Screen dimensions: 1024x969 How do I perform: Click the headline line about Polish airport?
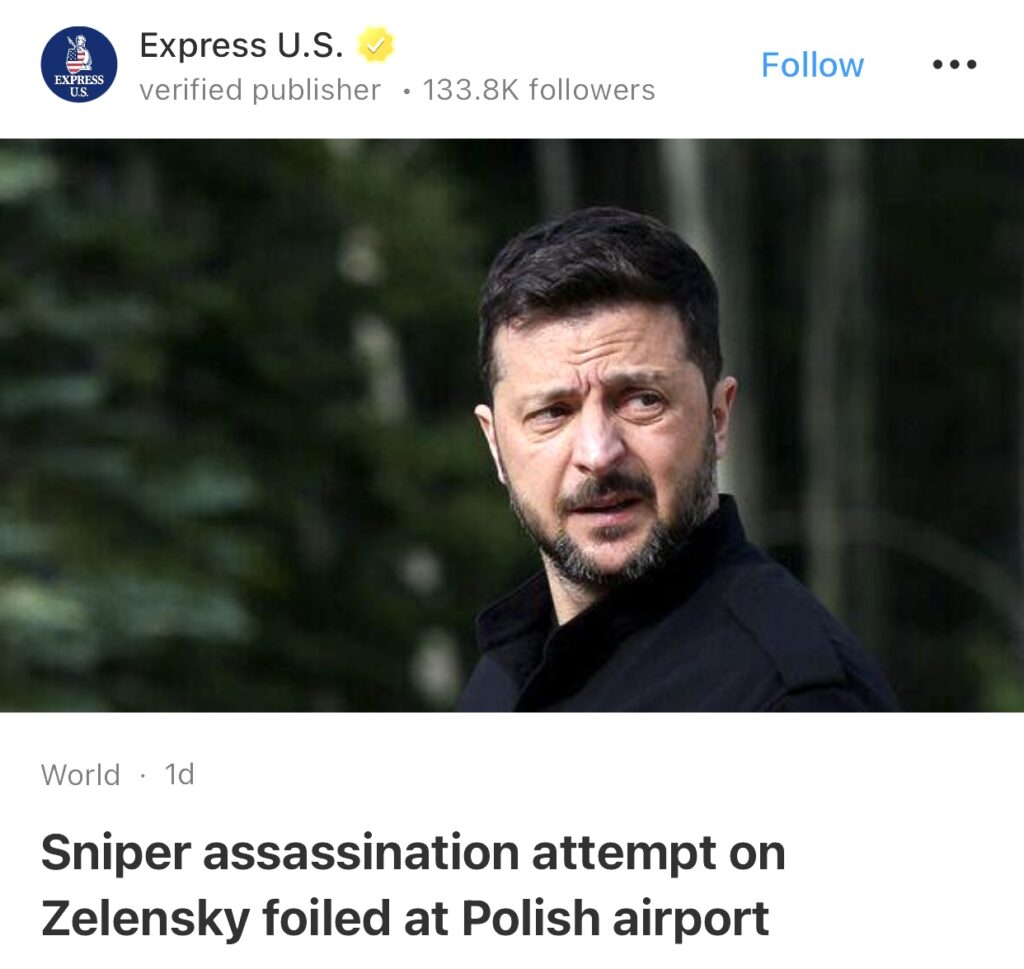point(405,918)
